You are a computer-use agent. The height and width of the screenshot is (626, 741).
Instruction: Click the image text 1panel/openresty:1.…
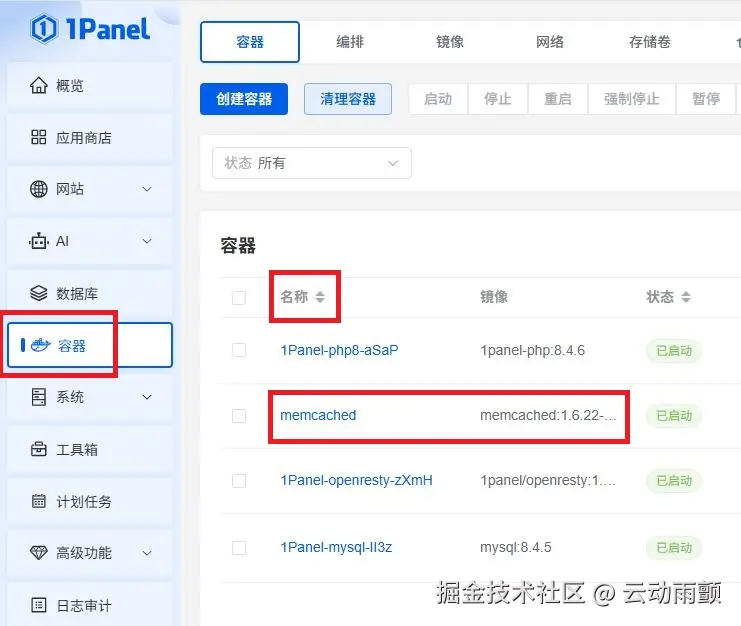(x=548, y=480)
